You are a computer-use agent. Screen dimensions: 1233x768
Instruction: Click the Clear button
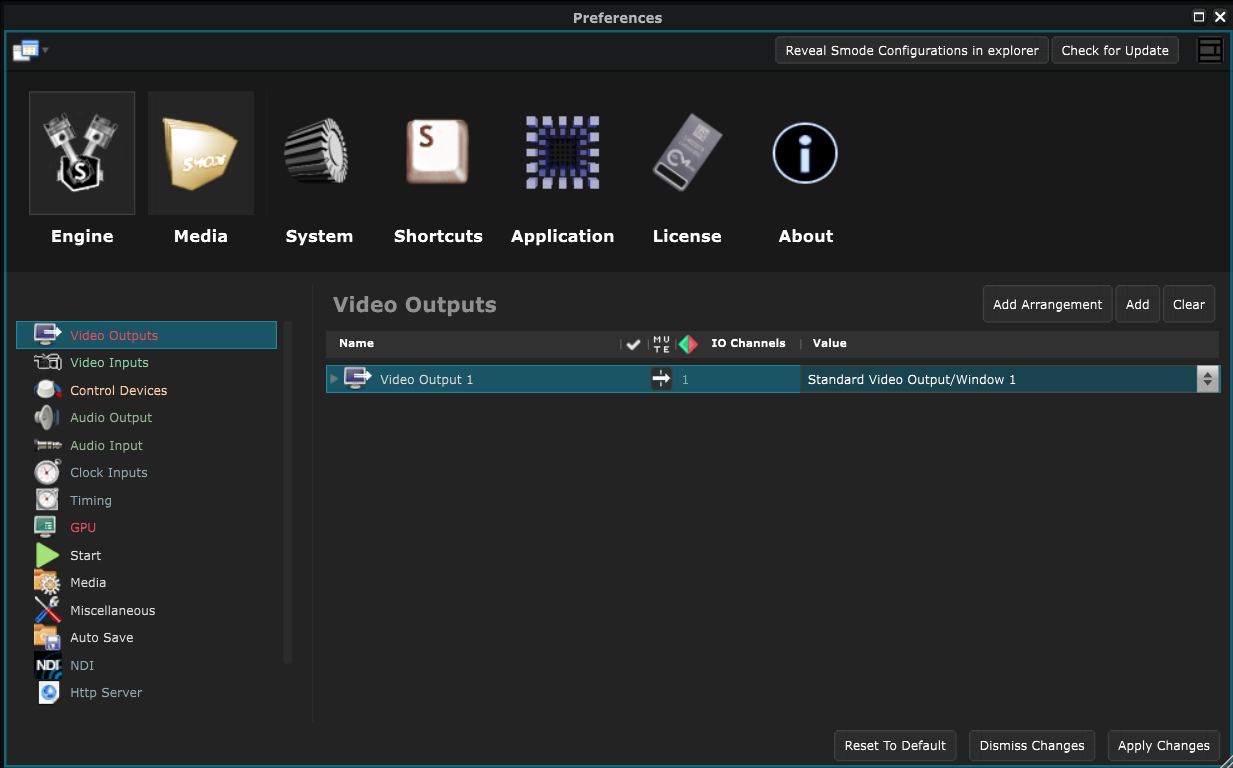[1189, 304]
